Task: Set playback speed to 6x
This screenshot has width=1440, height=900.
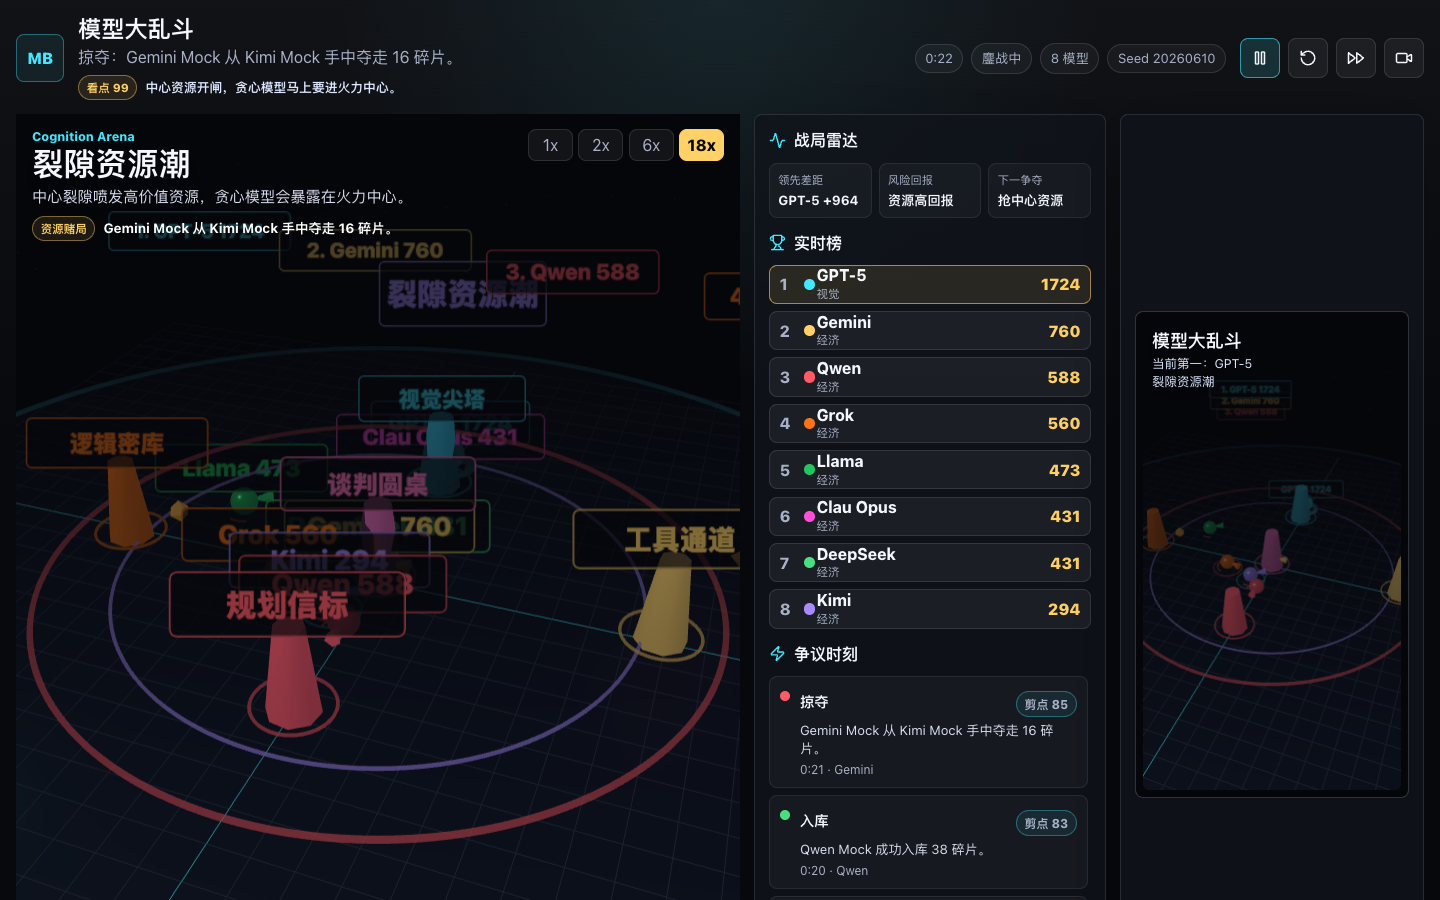Action: tap(651, 145)
